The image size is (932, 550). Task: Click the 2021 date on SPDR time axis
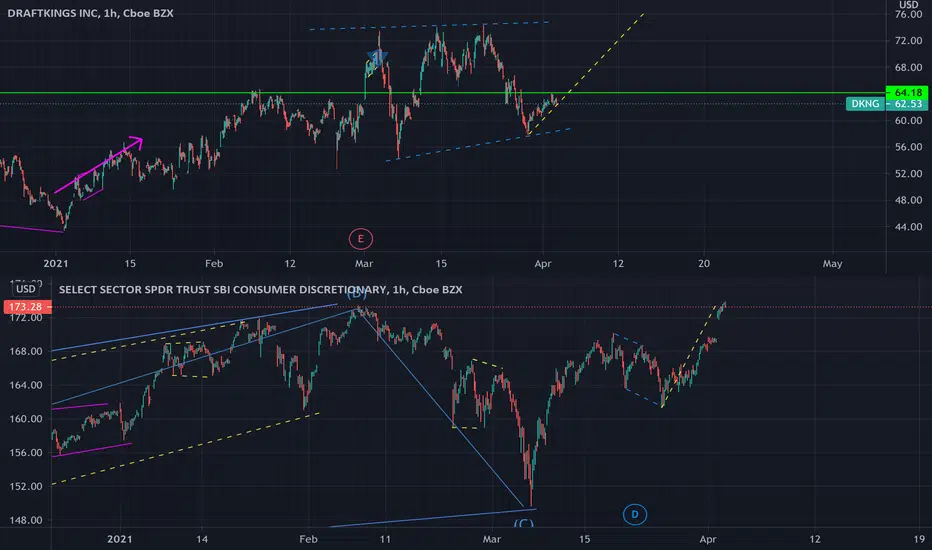coord(119,539)
